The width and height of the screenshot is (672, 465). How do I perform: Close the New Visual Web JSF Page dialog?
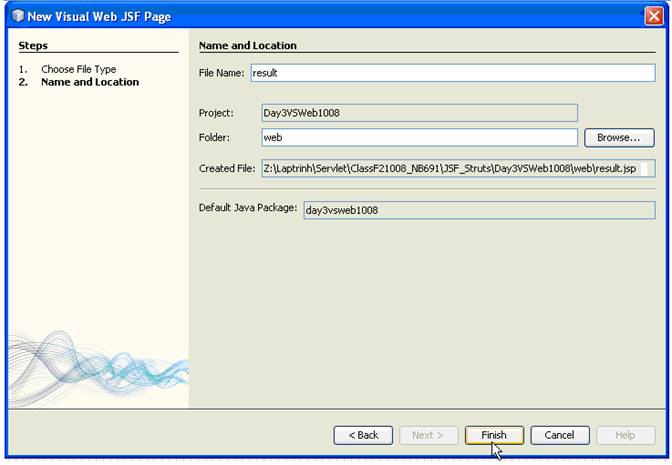[654, 16]
